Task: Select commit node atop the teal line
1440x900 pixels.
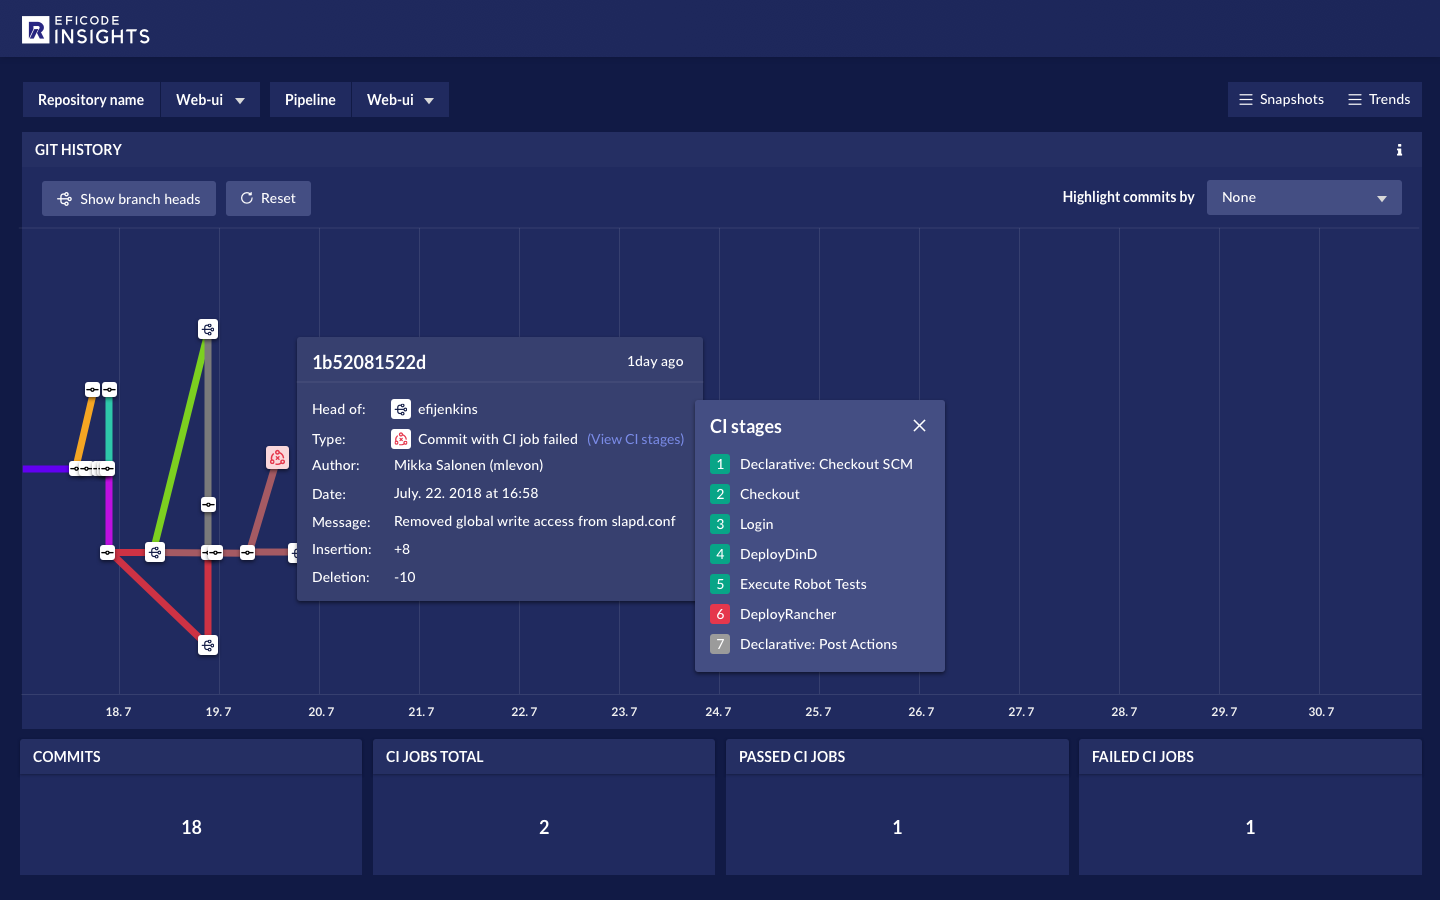Action: click(110, 389)
